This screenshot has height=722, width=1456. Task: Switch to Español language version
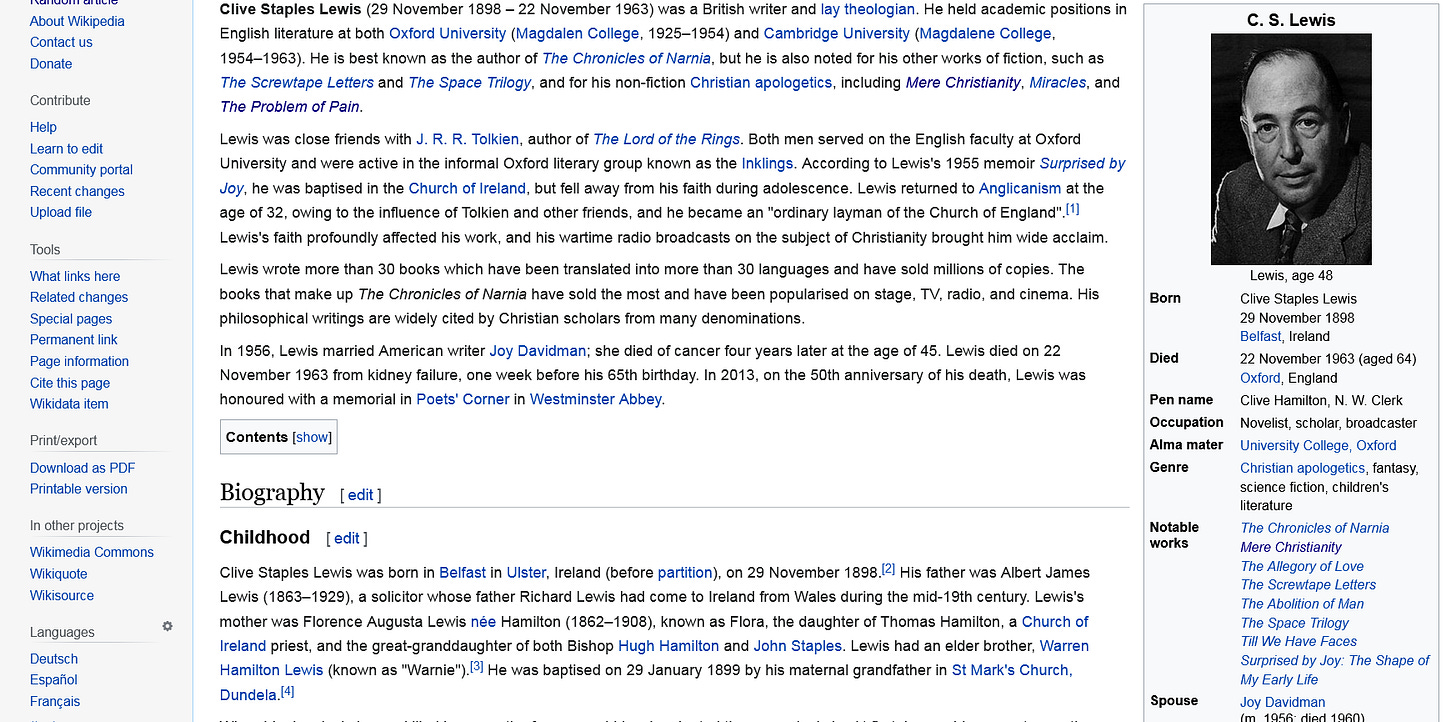pos(54,680)
